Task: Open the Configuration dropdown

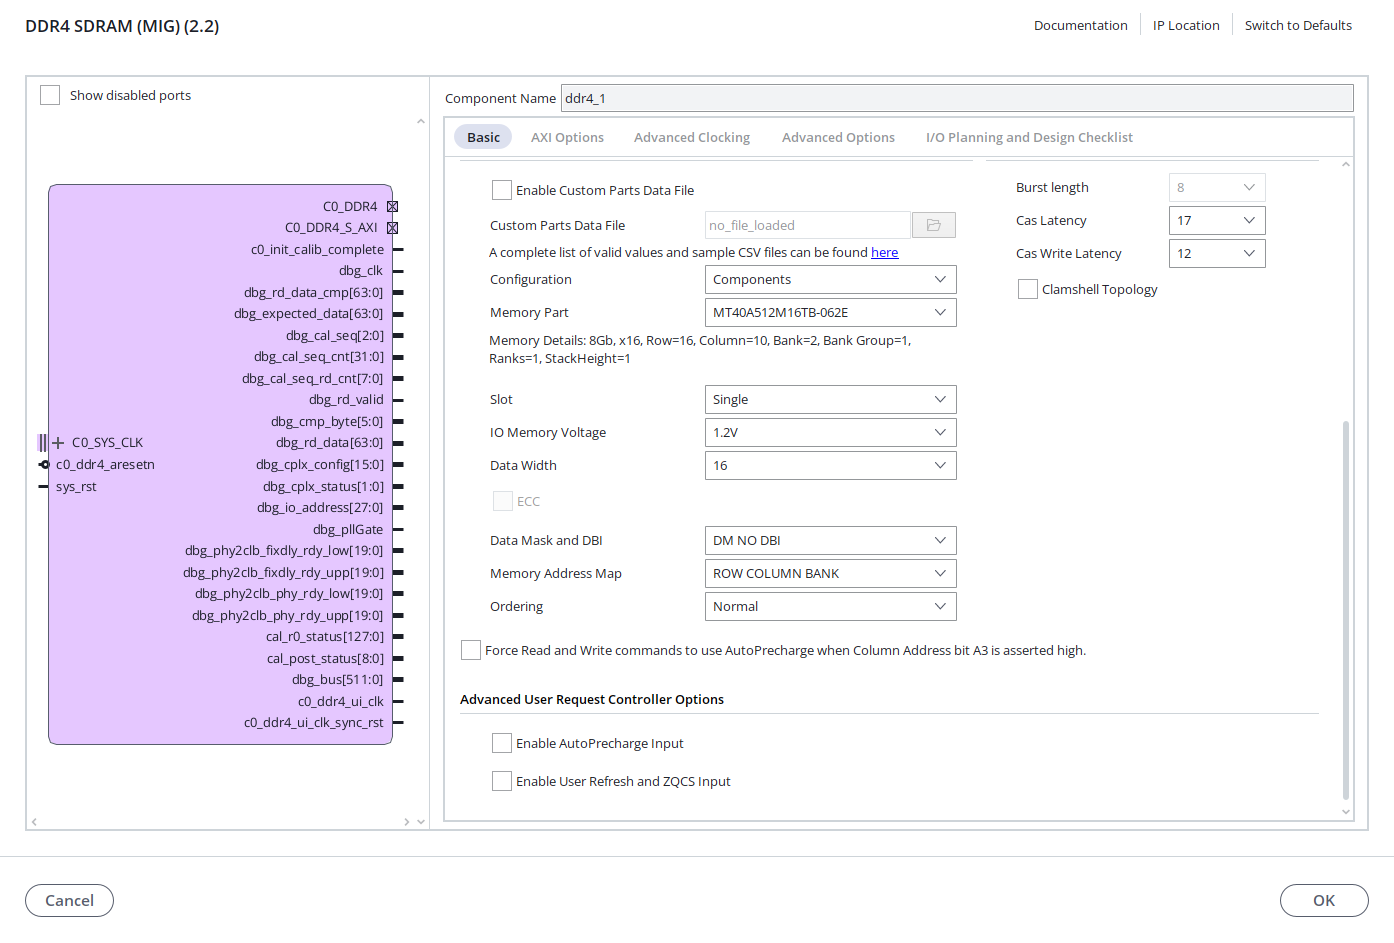Action: pyautogui.click(x=830, y=279)
